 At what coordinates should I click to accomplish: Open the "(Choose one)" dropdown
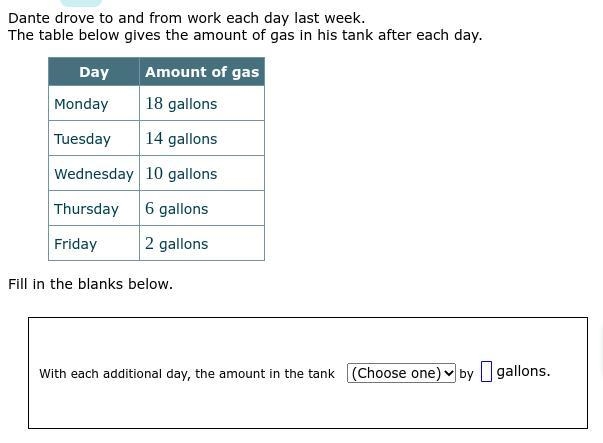[401, 373]
